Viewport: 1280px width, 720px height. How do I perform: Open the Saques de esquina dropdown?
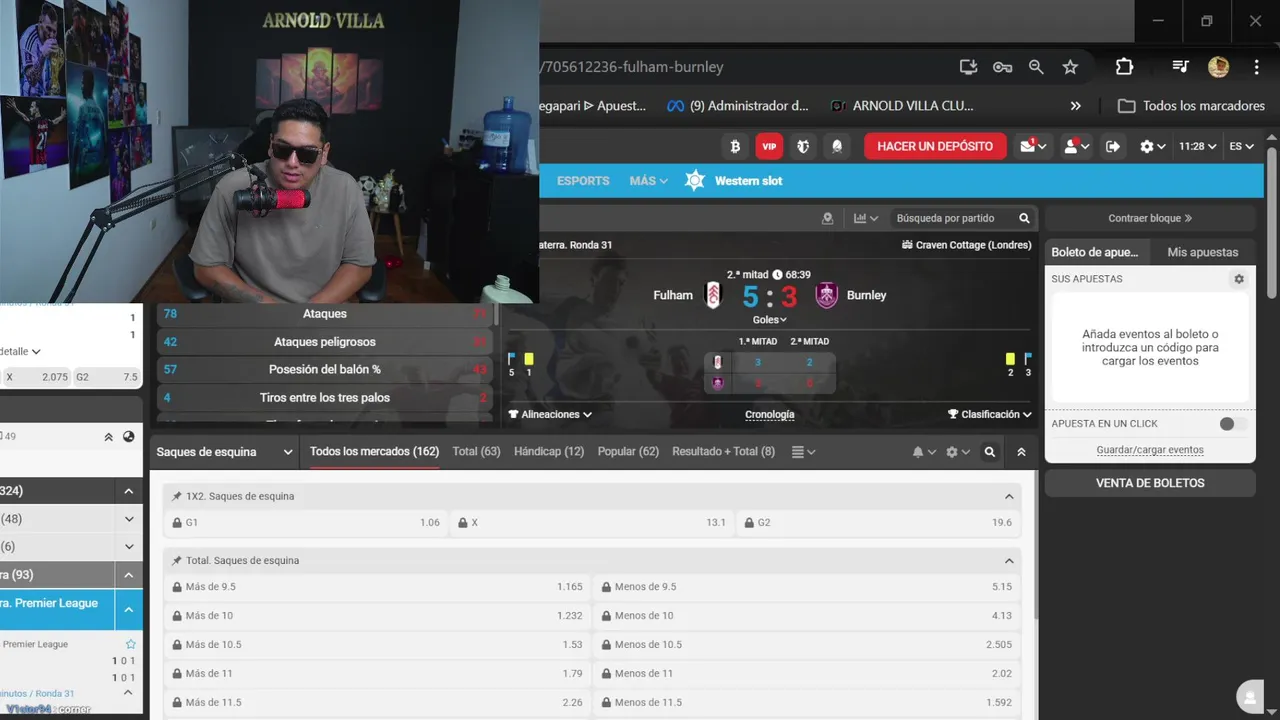(224, 452)
